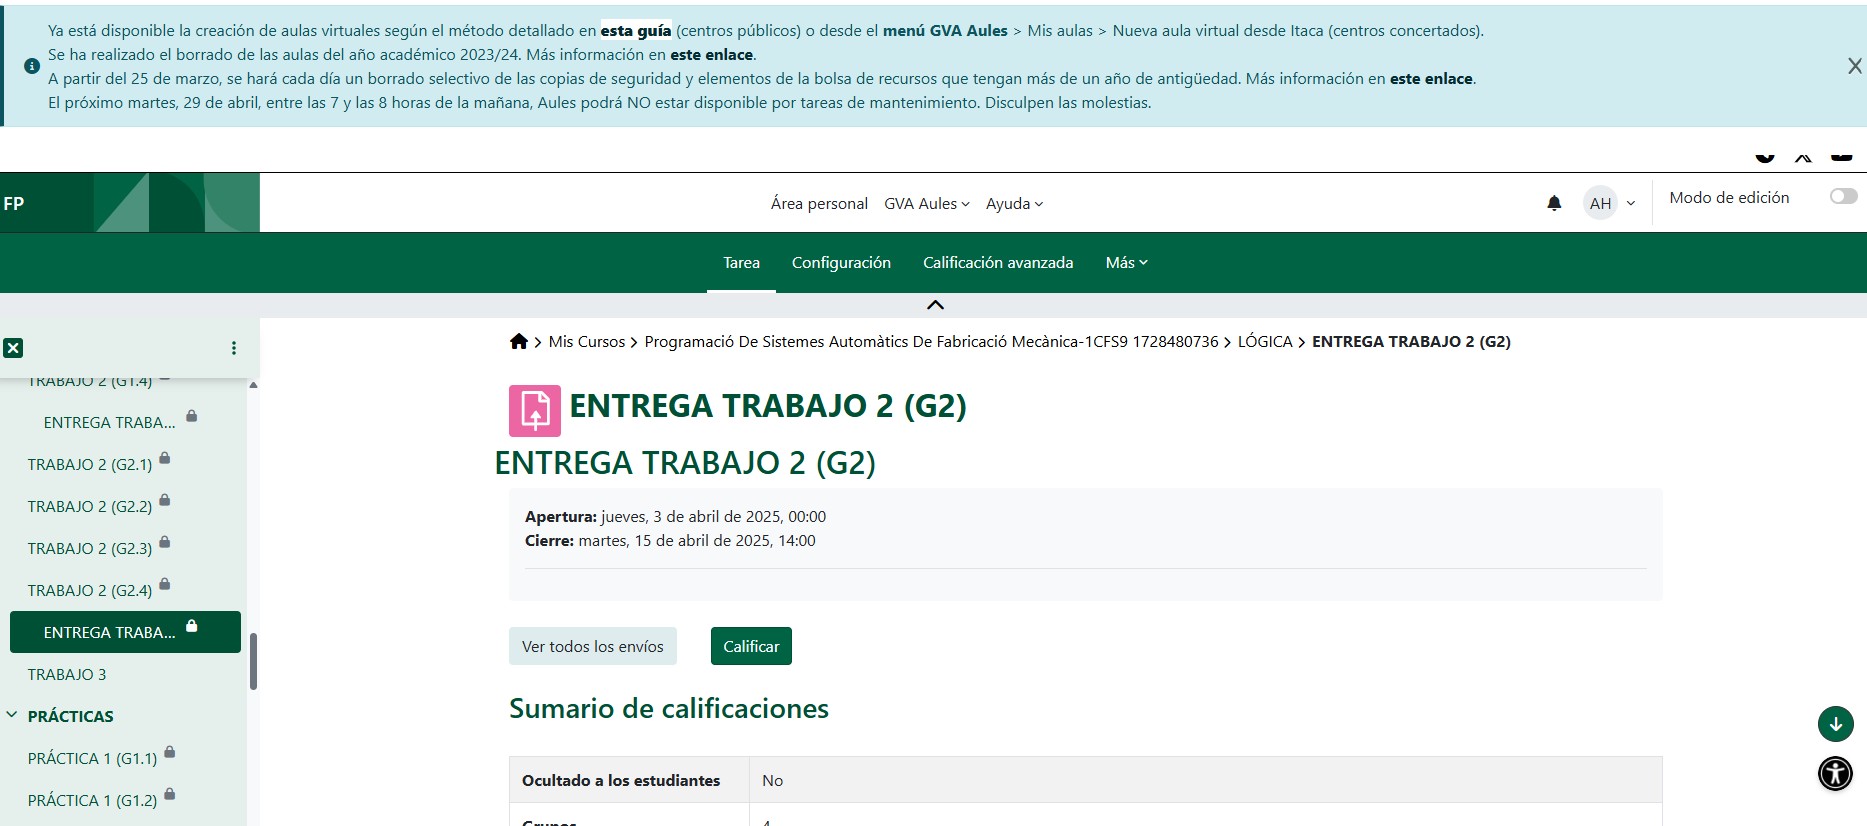
Task: Switch to the Configuración tab
Action: point(841,263)
